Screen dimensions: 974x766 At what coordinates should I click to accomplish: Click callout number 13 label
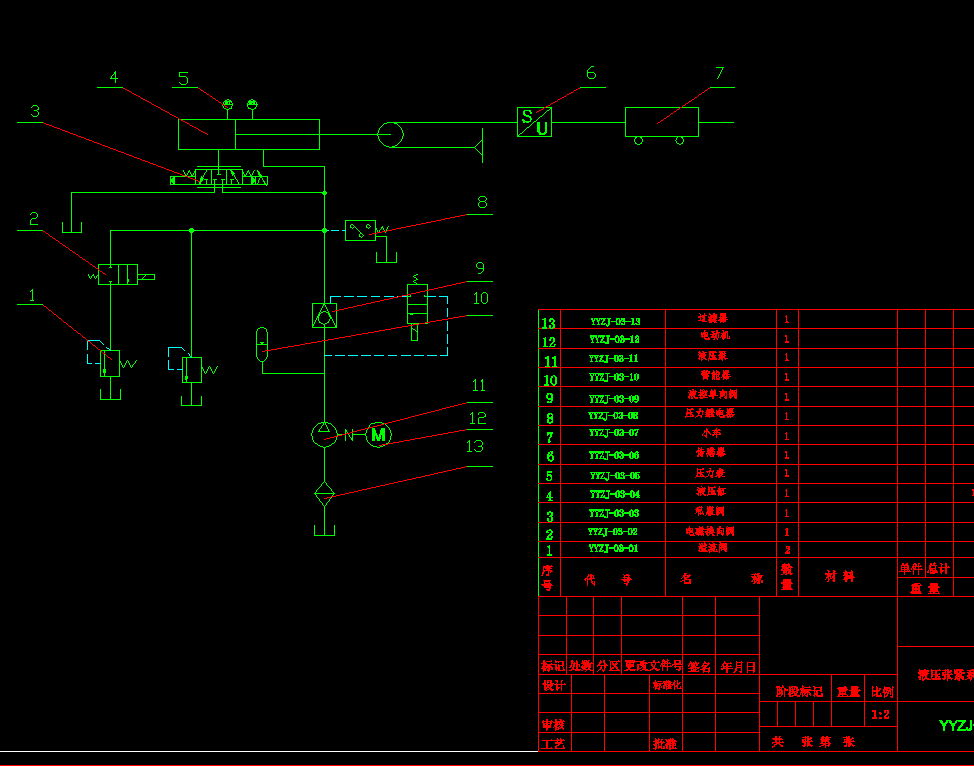coord(475,446)
